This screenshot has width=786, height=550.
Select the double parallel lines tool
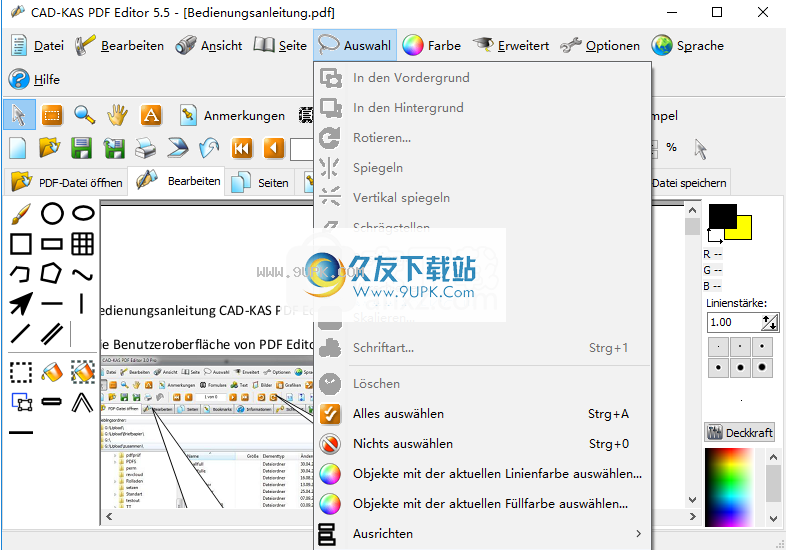(52, 334)
